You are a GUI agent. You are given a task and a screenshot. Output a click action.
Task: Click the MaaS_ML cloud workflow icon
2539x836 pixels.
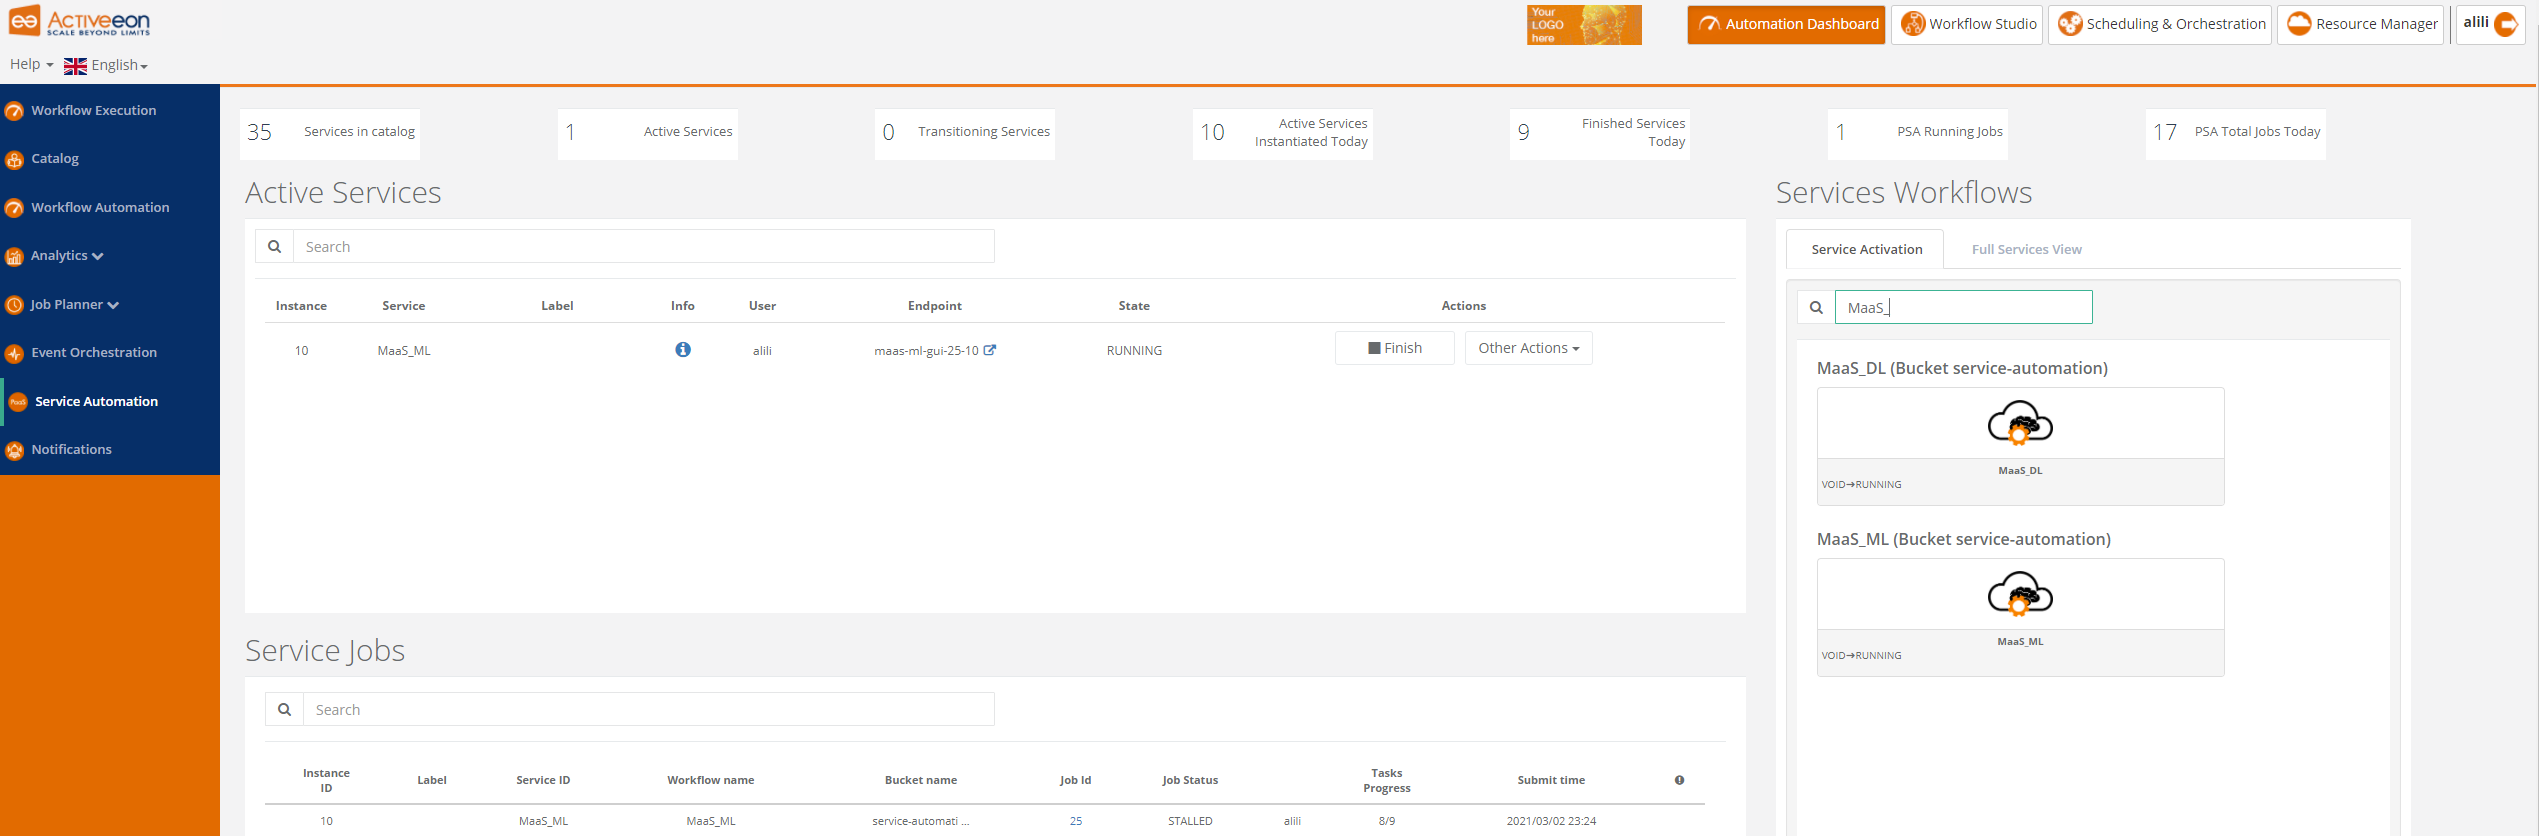tap(2020, 594)
